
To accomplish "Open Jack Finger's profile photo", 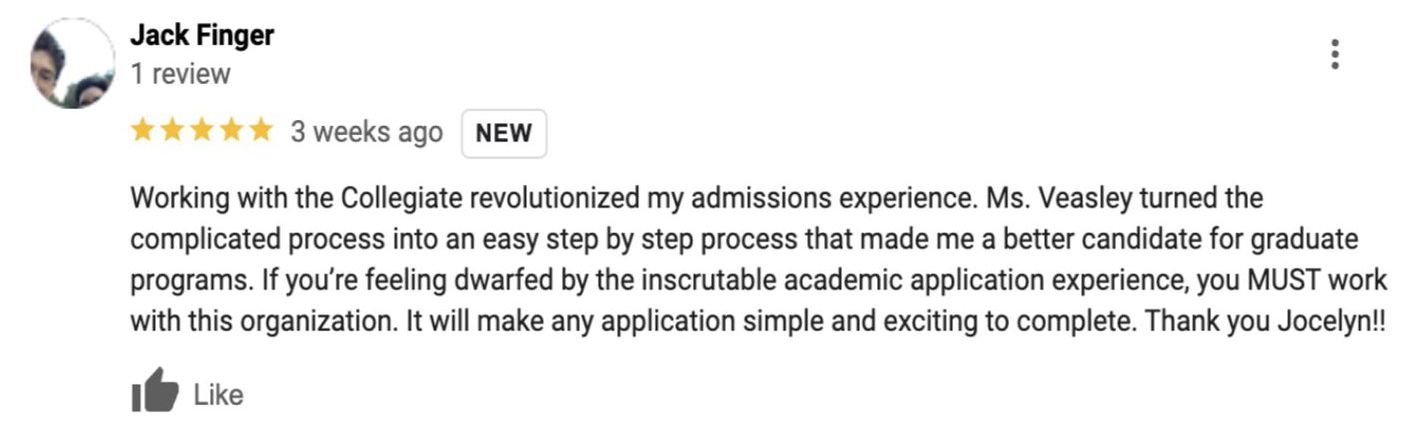I will click(x=72, y=63).
